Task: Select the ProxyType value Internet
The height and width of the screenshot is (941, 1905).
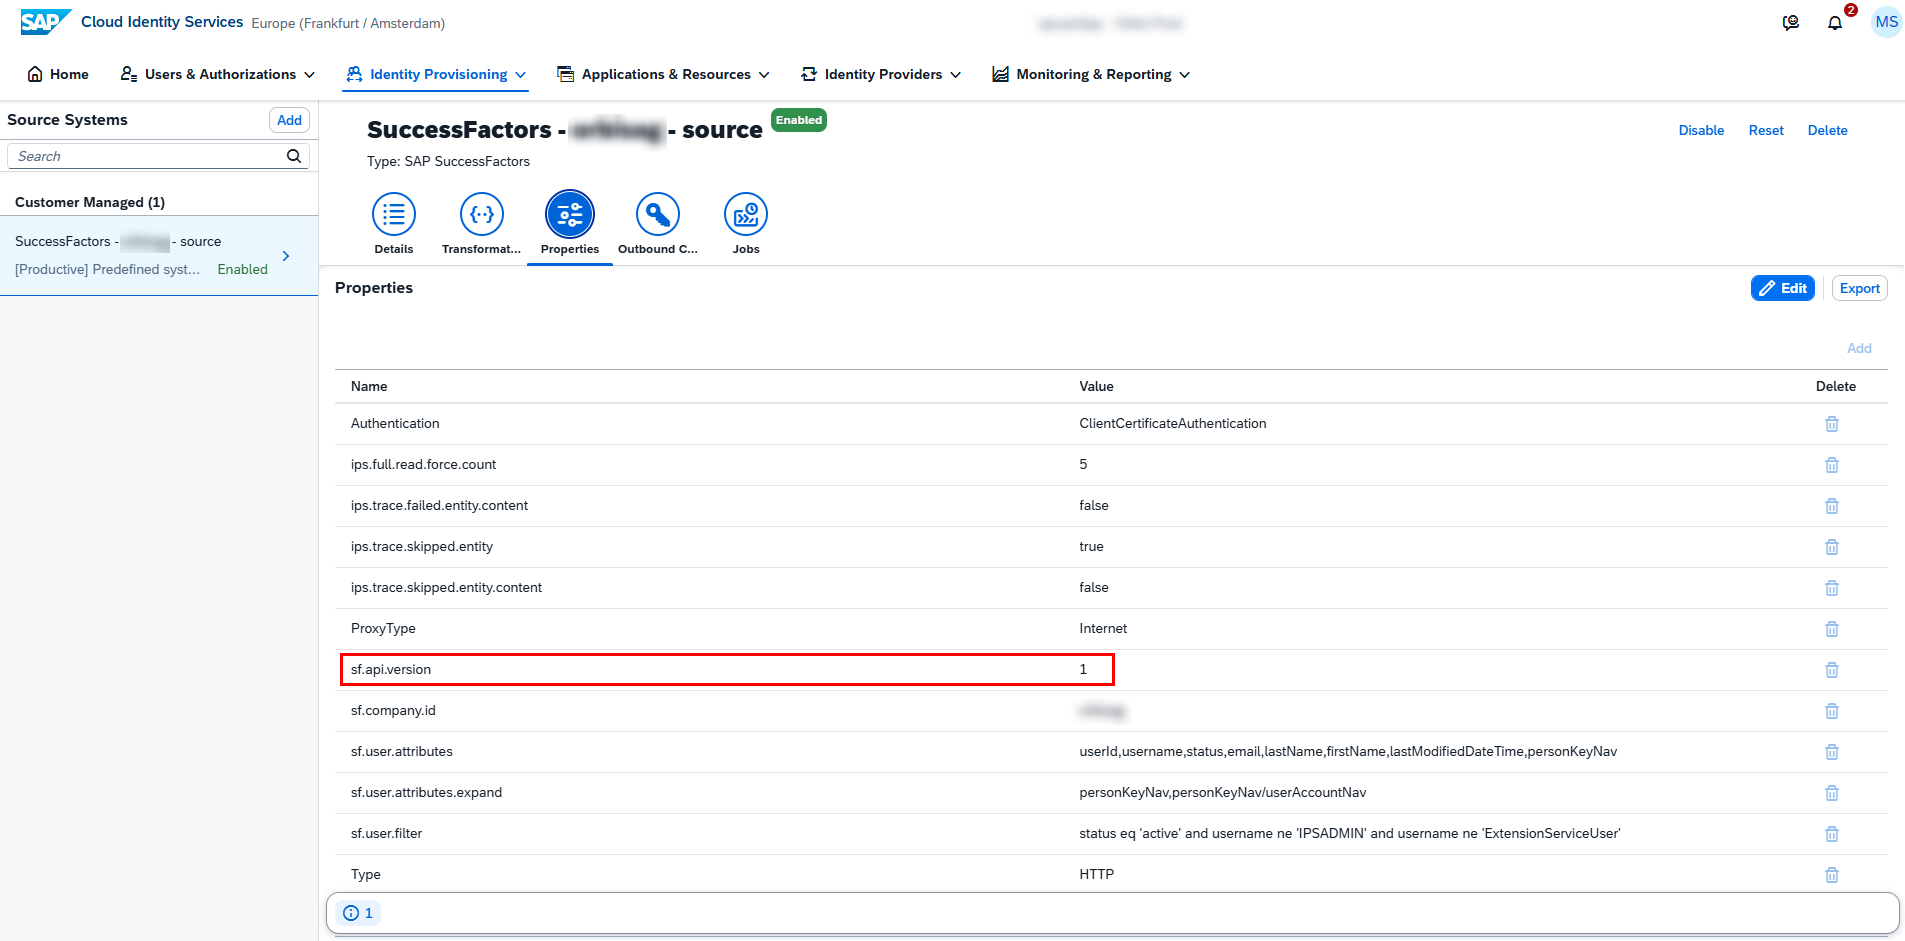Action: [x=1103, y=628]
